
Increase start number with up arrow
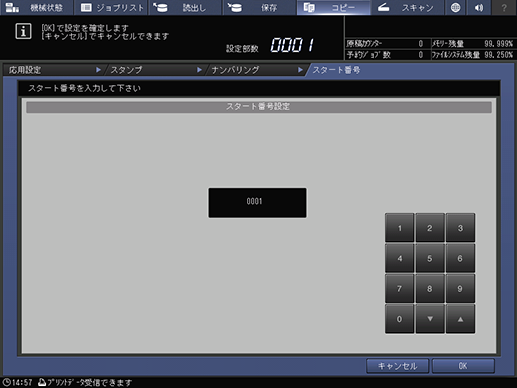(460, 319)
